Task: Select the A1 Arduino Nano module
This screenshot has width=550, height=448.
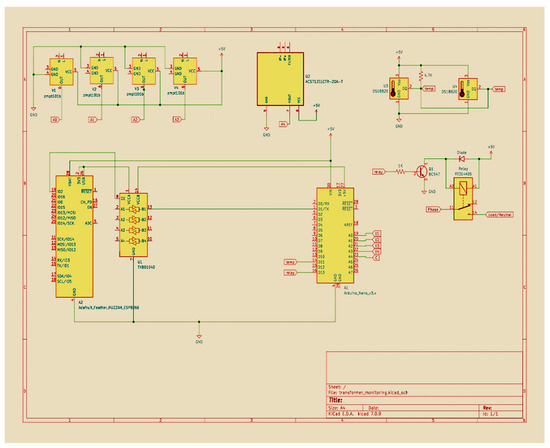Action: click(335, 235)
